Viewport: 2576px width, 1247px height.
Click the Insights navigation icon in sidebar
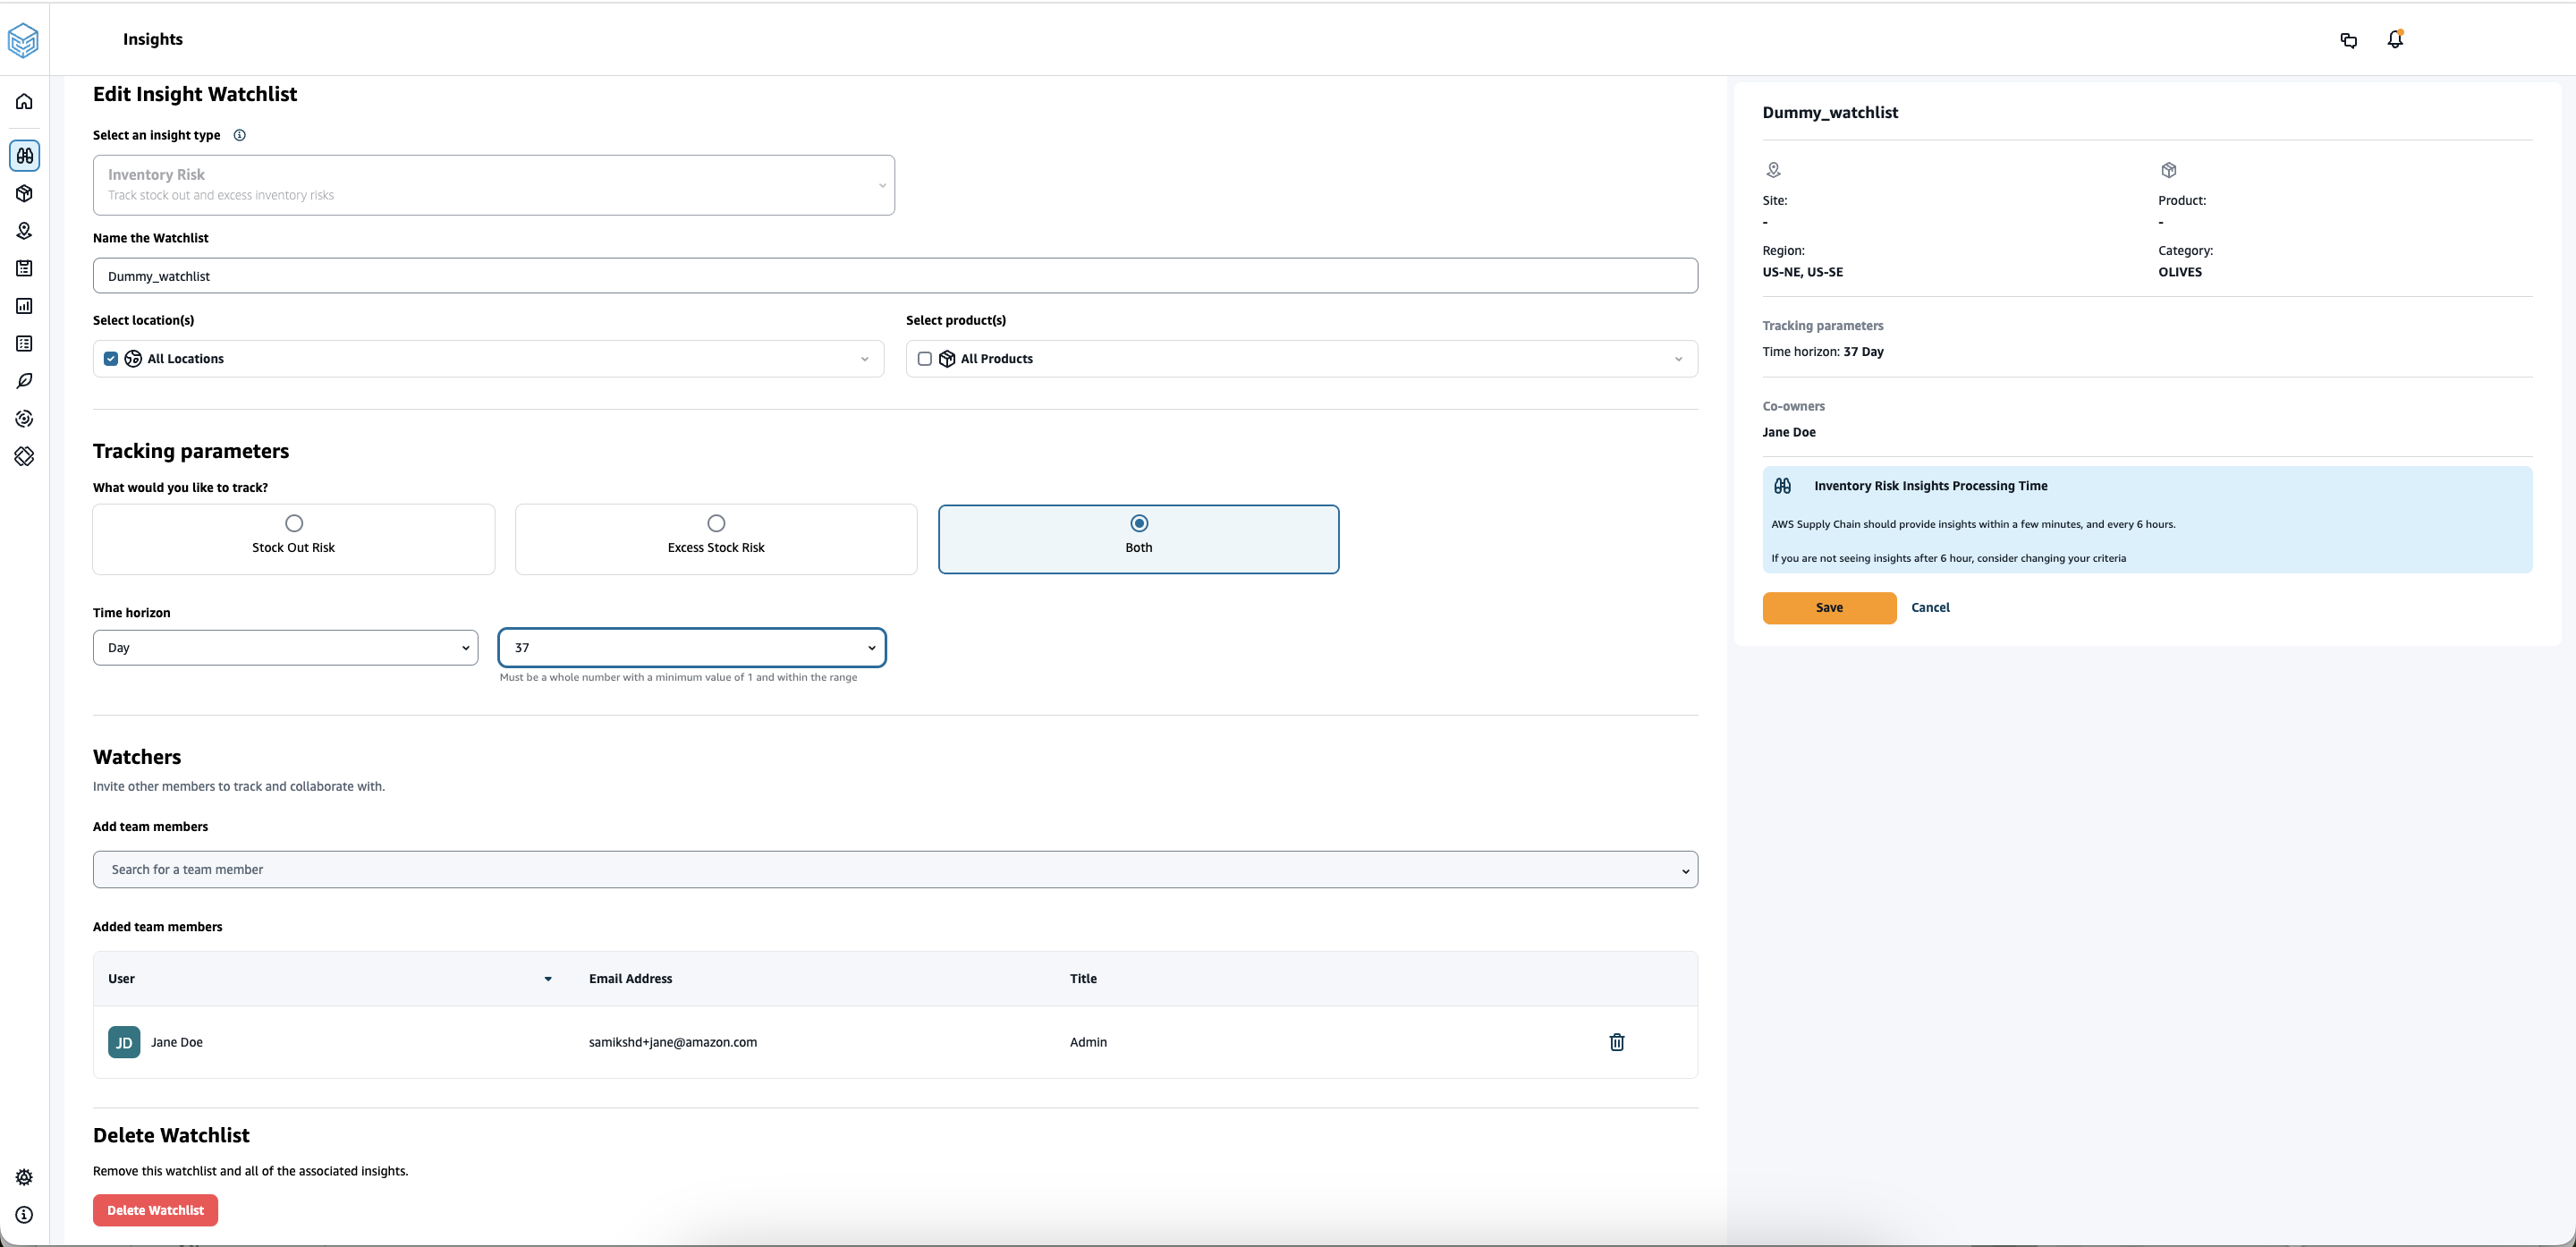pyautogui.click(x=23, y=155)
